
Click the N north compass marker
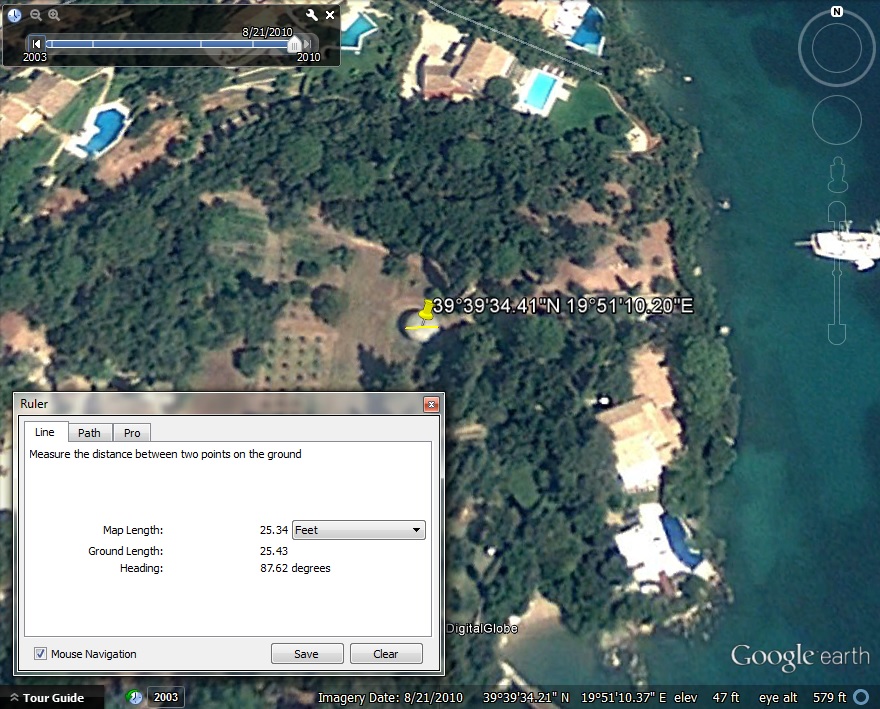[x=836, y=13]
